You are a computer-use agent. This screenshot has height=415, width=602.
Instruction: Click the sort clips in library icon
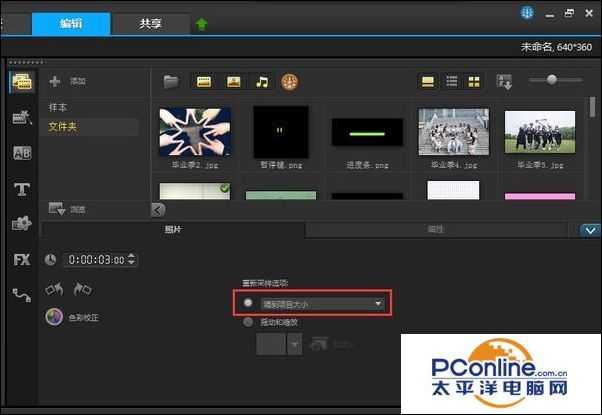coord(504,81)
